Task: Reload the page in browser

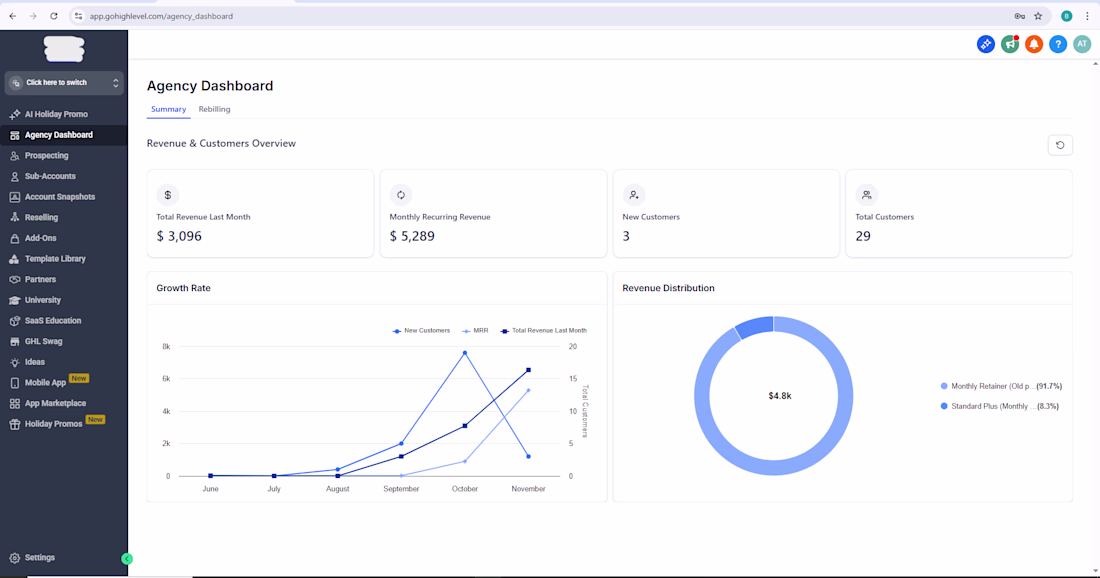Action: coord(53,15)
